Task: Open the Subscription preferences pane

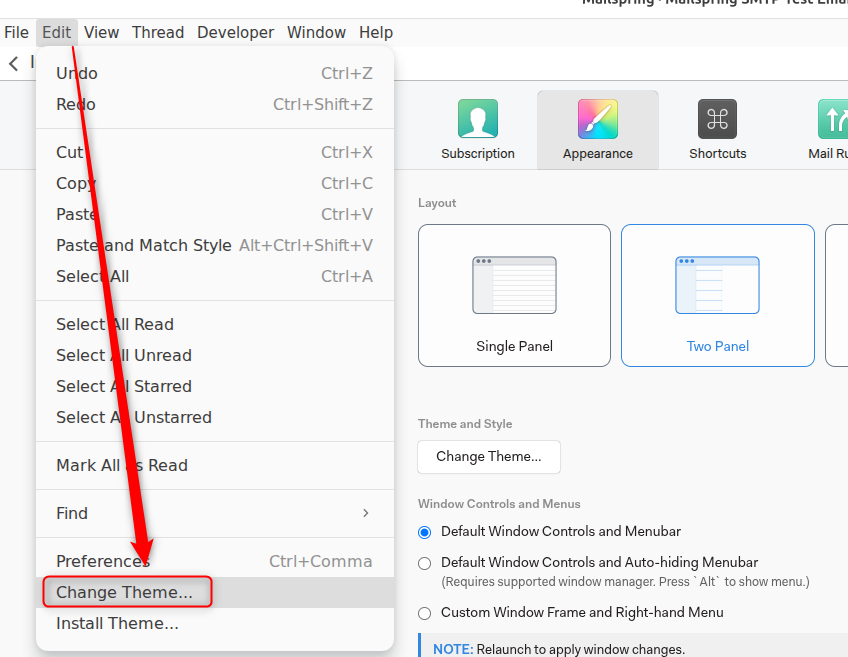Action: click(477, 128)
